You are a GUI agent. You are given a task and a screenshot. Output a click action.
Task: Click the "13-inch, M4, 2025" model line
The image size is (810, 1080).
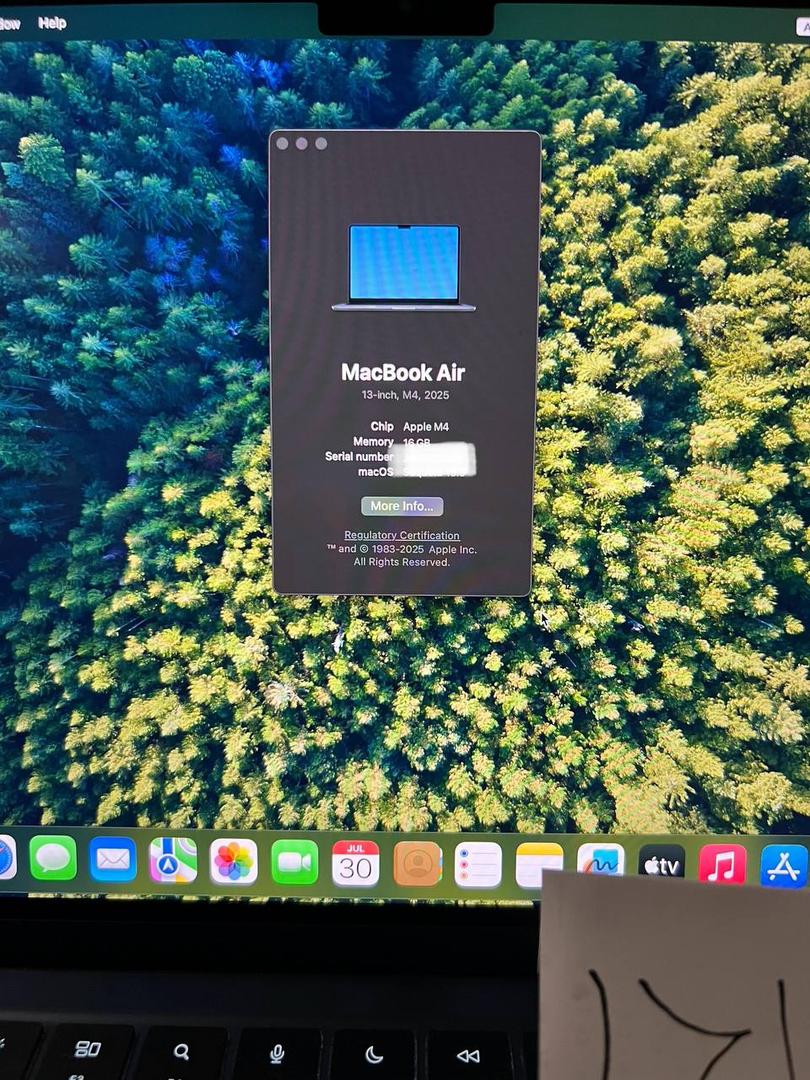point(405,395)
